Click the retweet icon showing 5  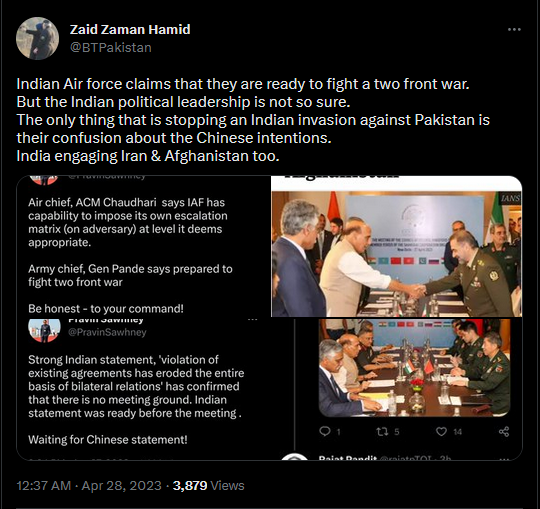tap(382, 432)
